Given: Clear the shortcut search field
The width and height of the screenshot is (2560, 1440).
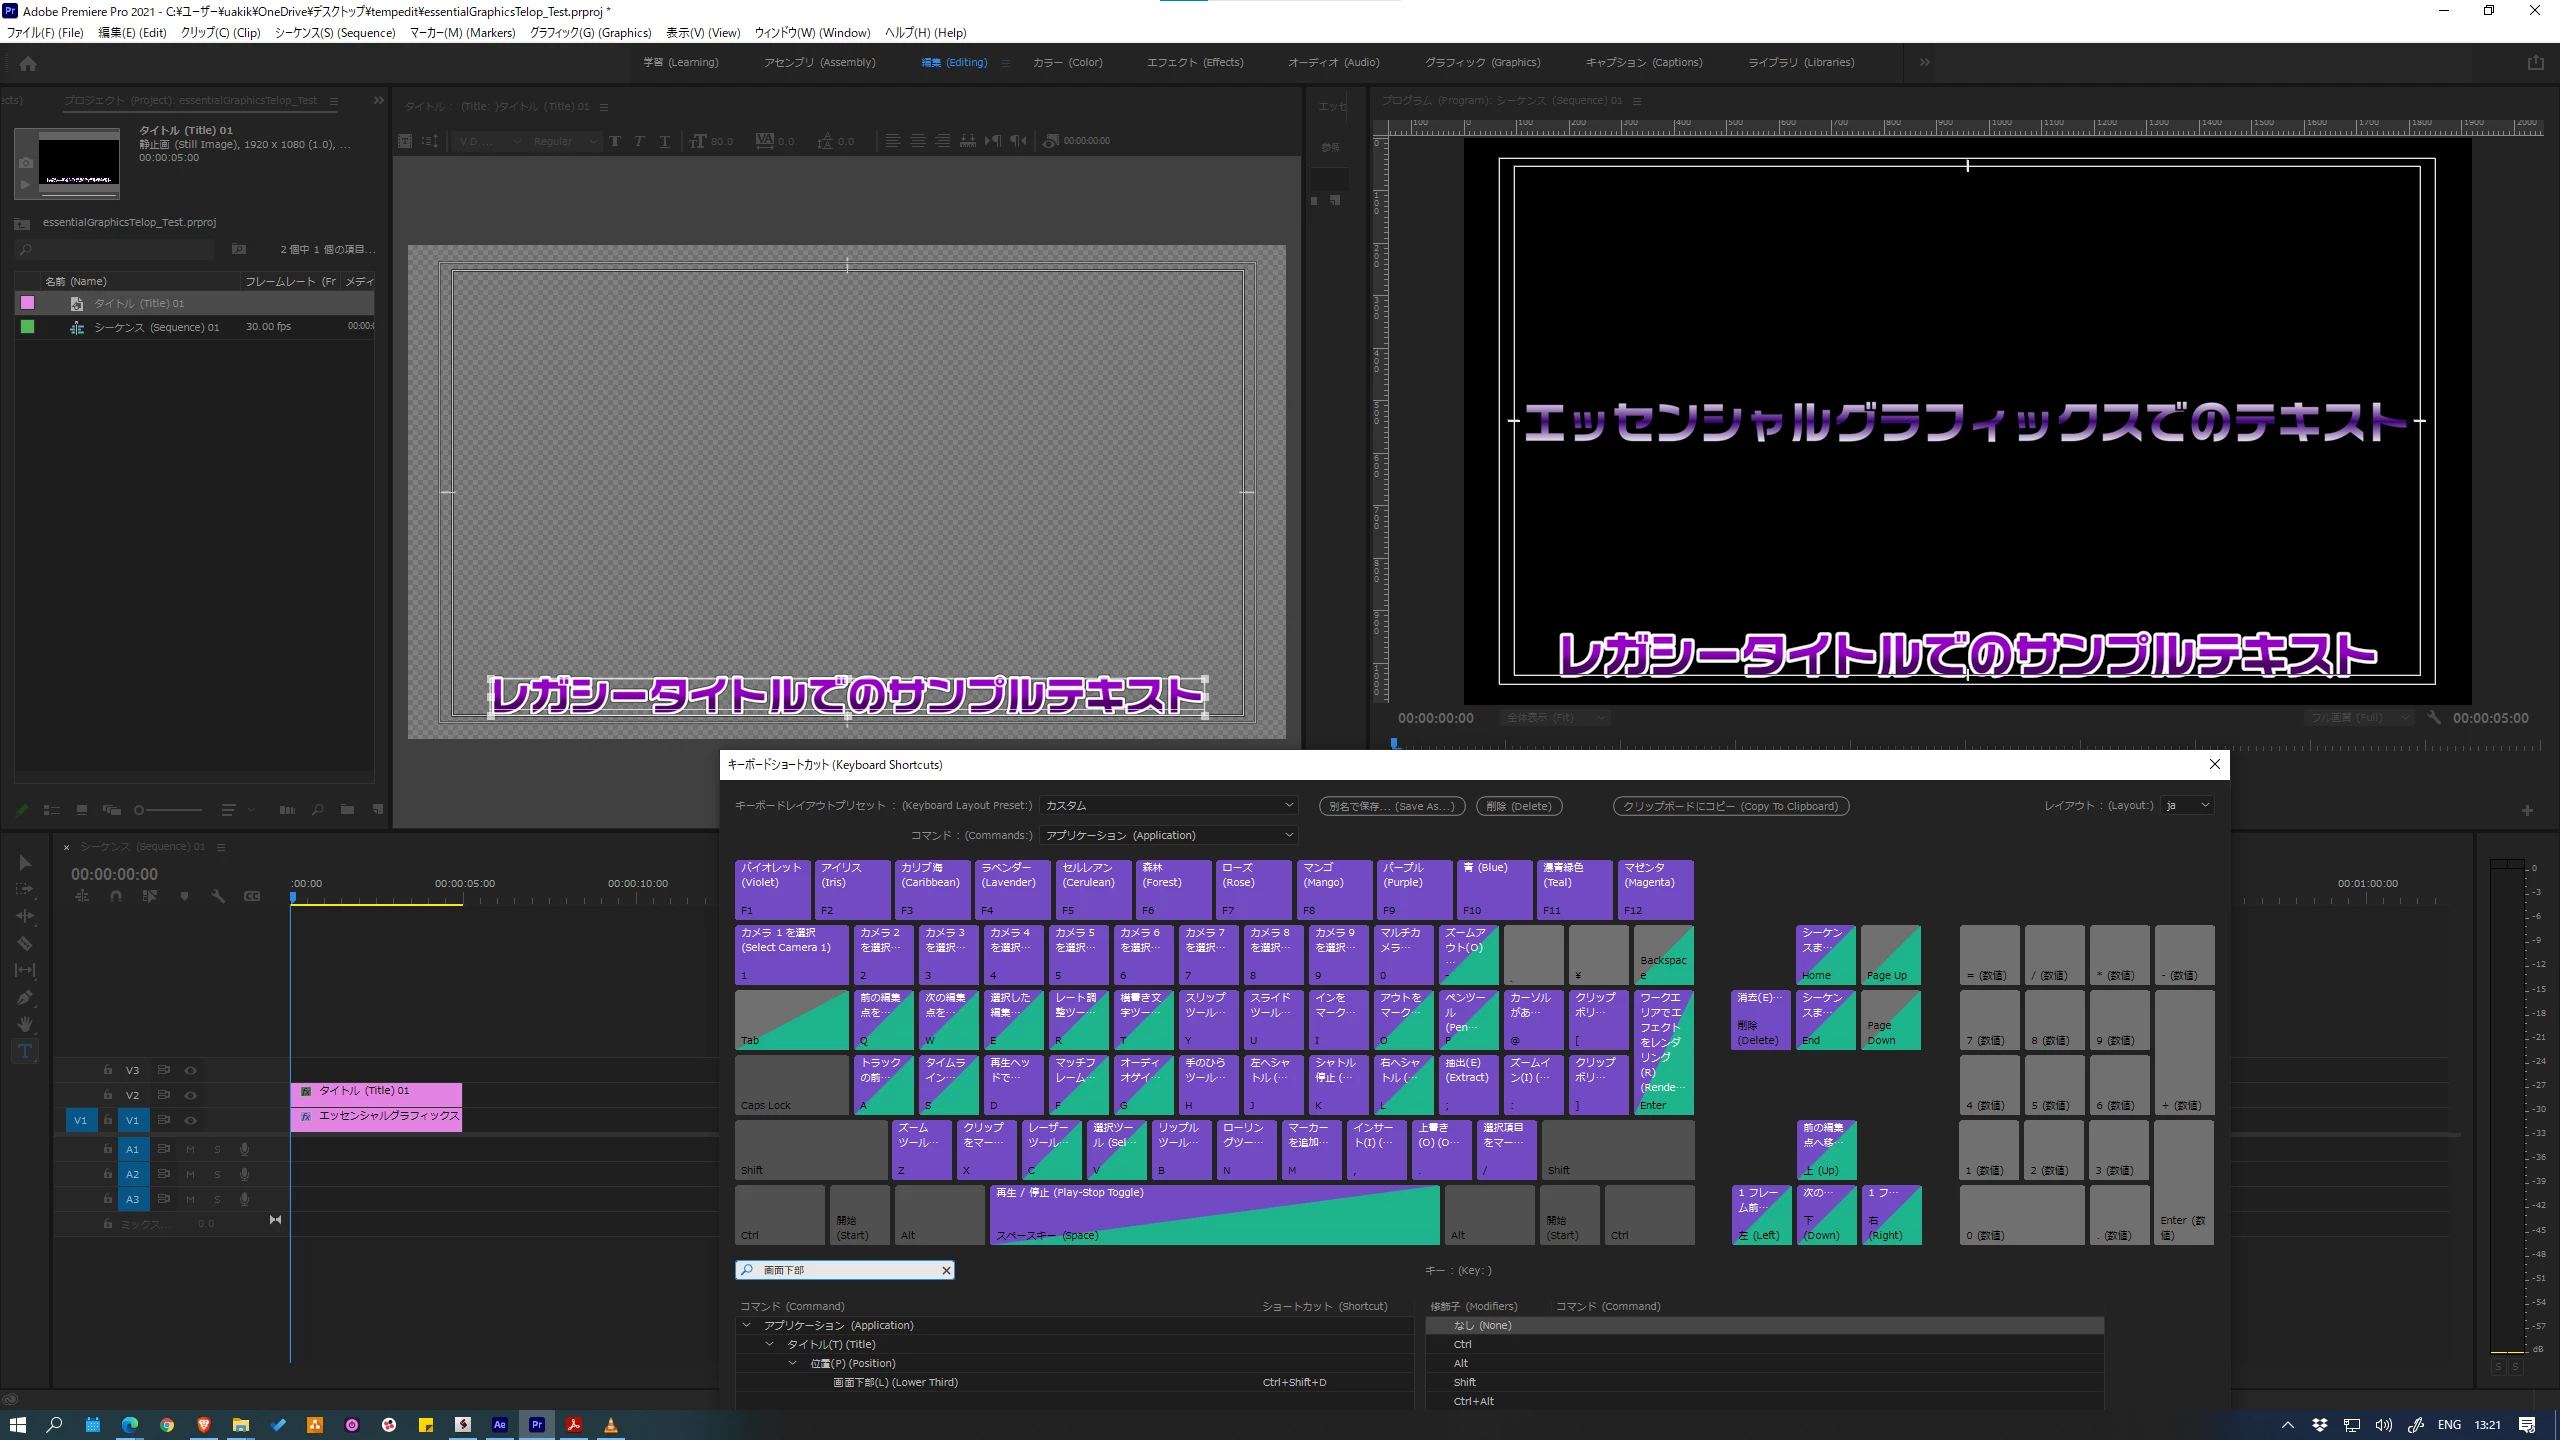Looking at the screenshot, I should (945, 1270).
